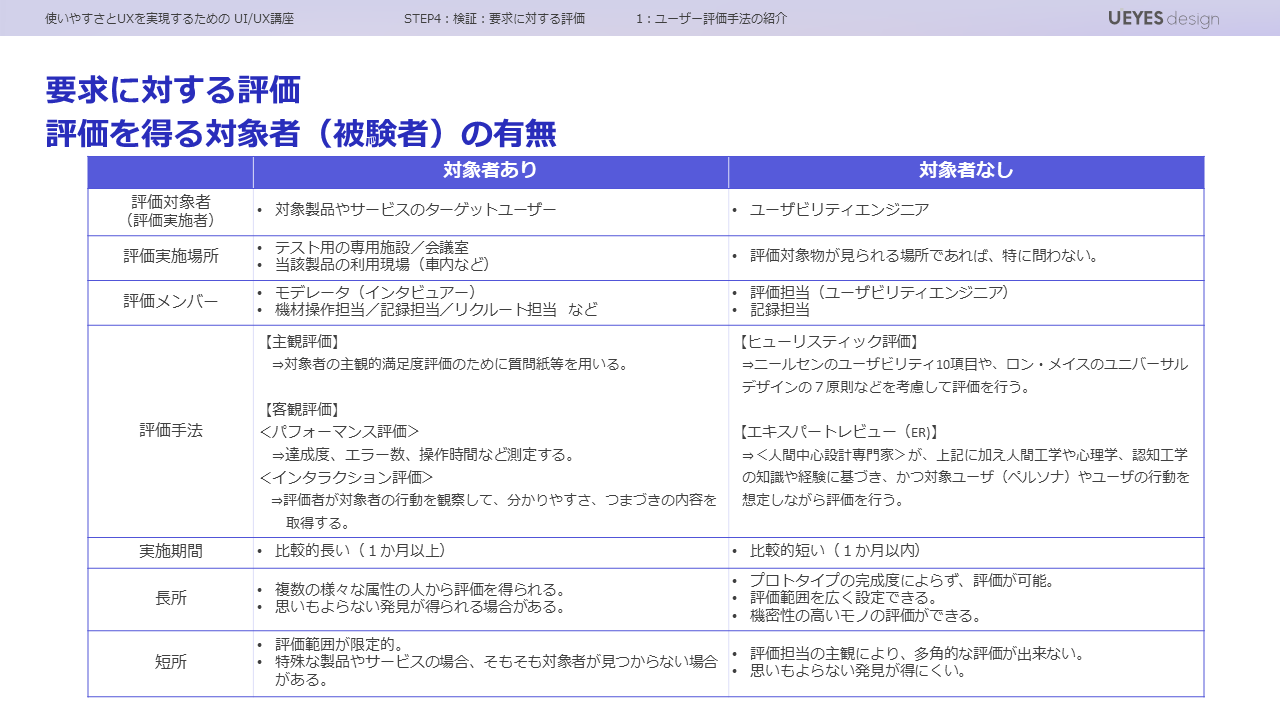Click the 評価手法 row label

171,430
